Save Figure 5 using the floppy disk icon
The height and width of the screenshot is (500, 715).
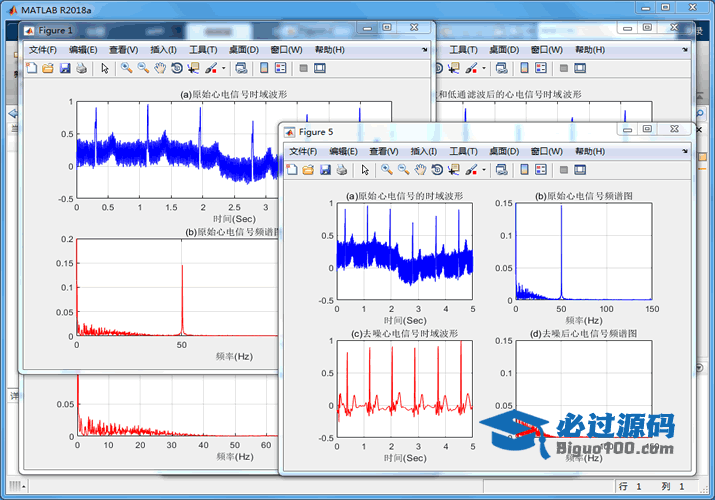click(x=325, y=170)
